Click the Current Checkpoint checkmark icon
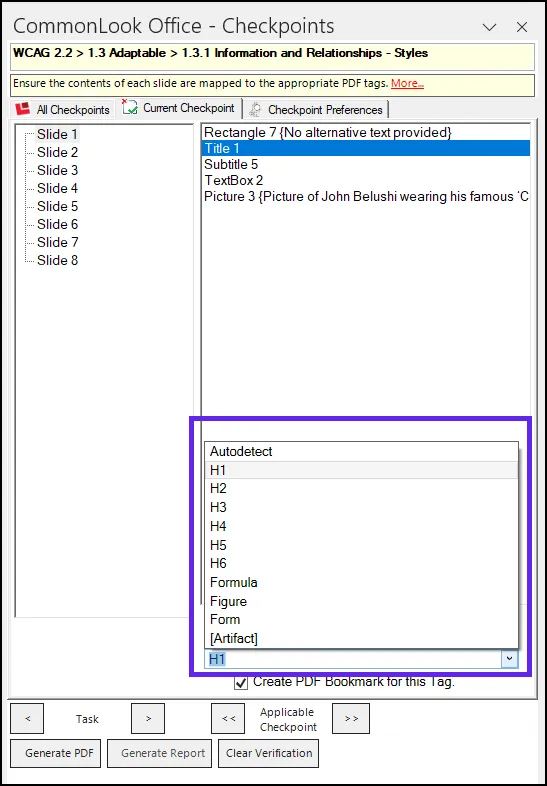 pos(129,107)
